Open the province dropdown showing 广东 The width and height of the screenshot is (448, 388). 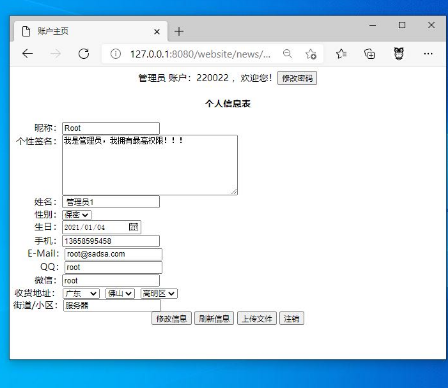81,293
